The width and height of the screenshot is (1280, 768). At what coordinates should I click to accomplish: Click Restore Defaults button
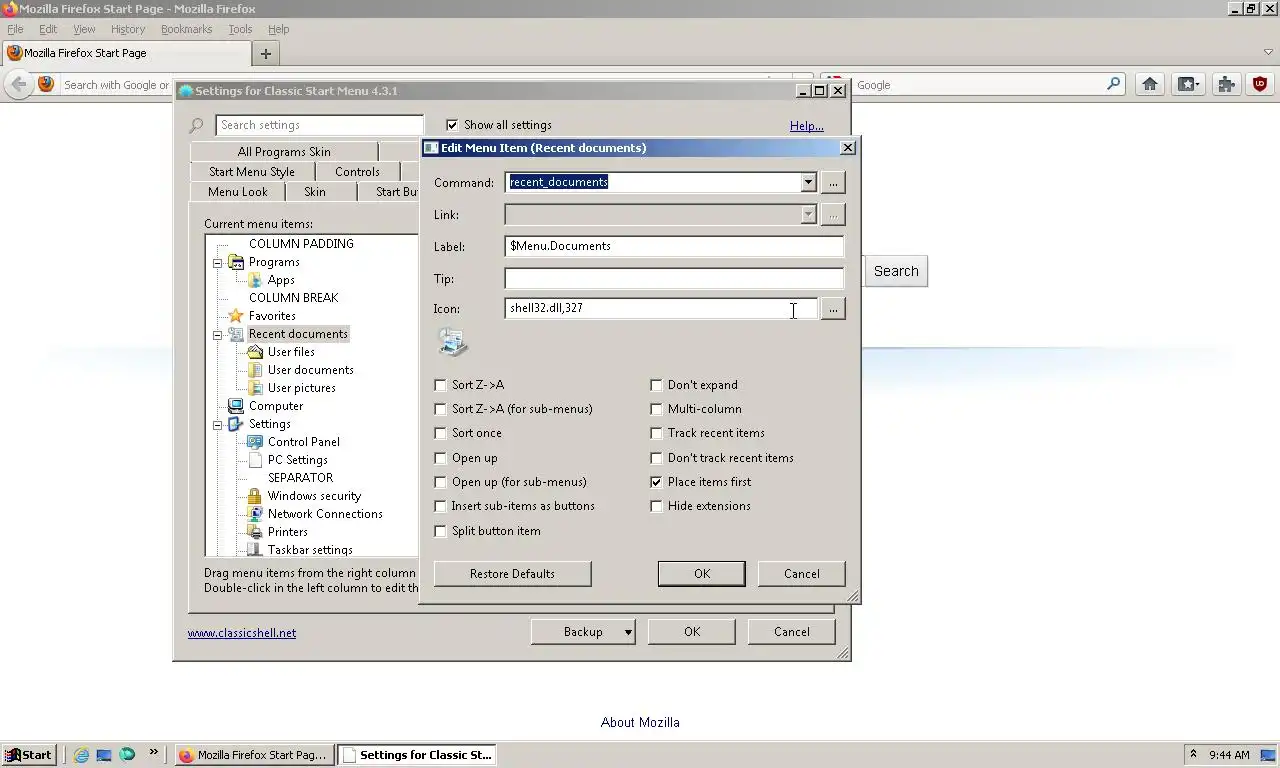pyautogui.click(x=512, y=574)
